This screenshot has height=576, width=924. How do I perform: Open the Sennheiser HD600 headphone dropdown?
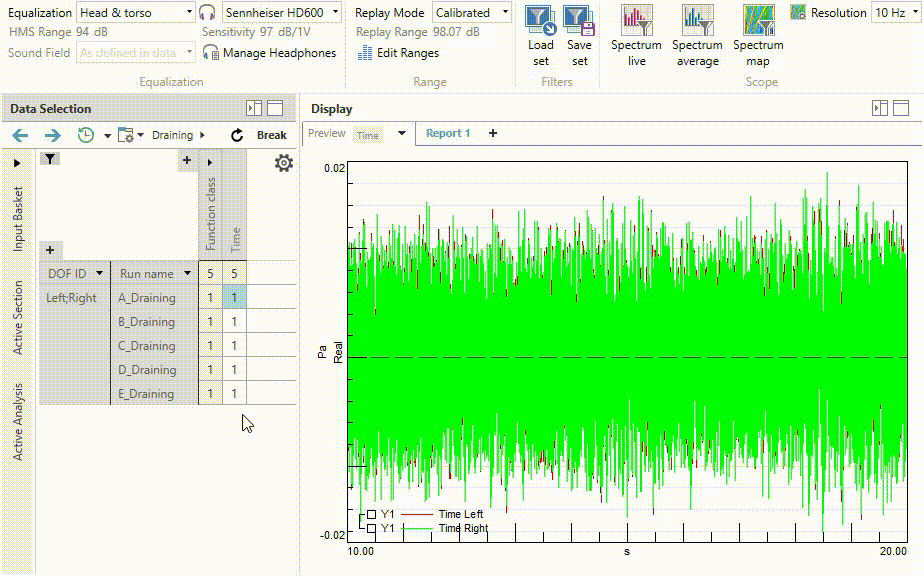pos(282,12)
